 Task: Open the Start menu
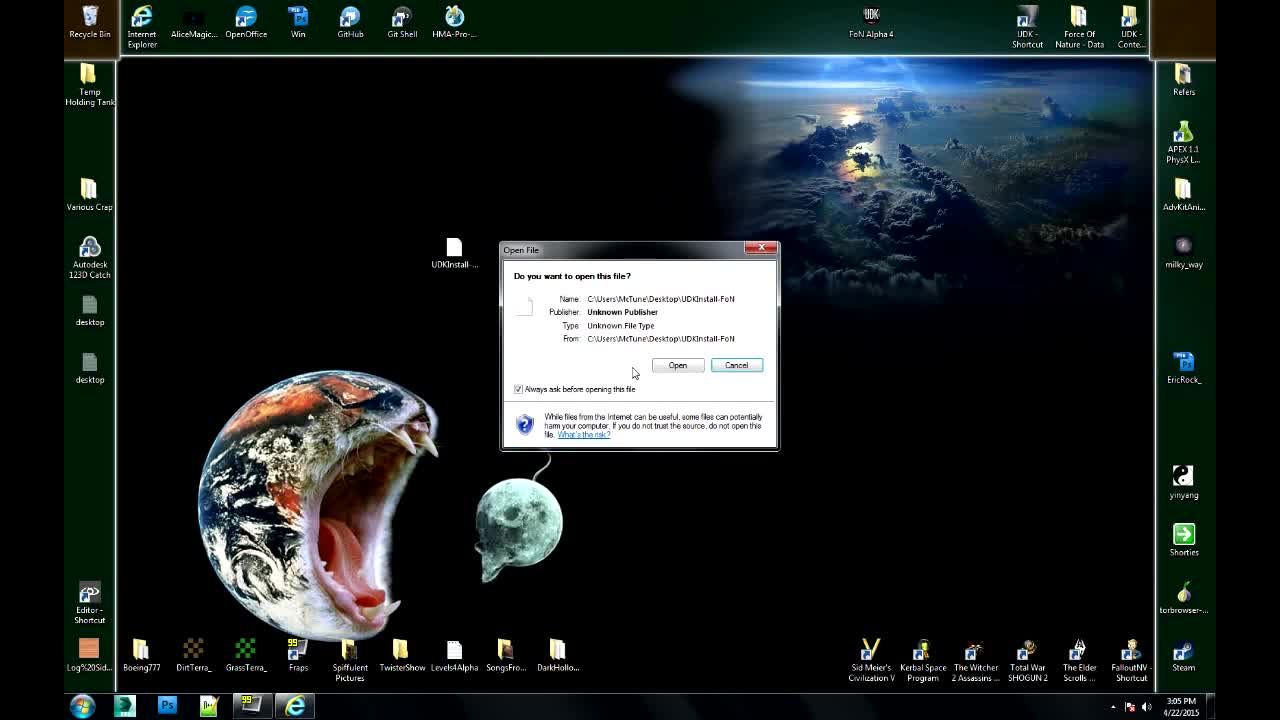[x=83, y=706]
